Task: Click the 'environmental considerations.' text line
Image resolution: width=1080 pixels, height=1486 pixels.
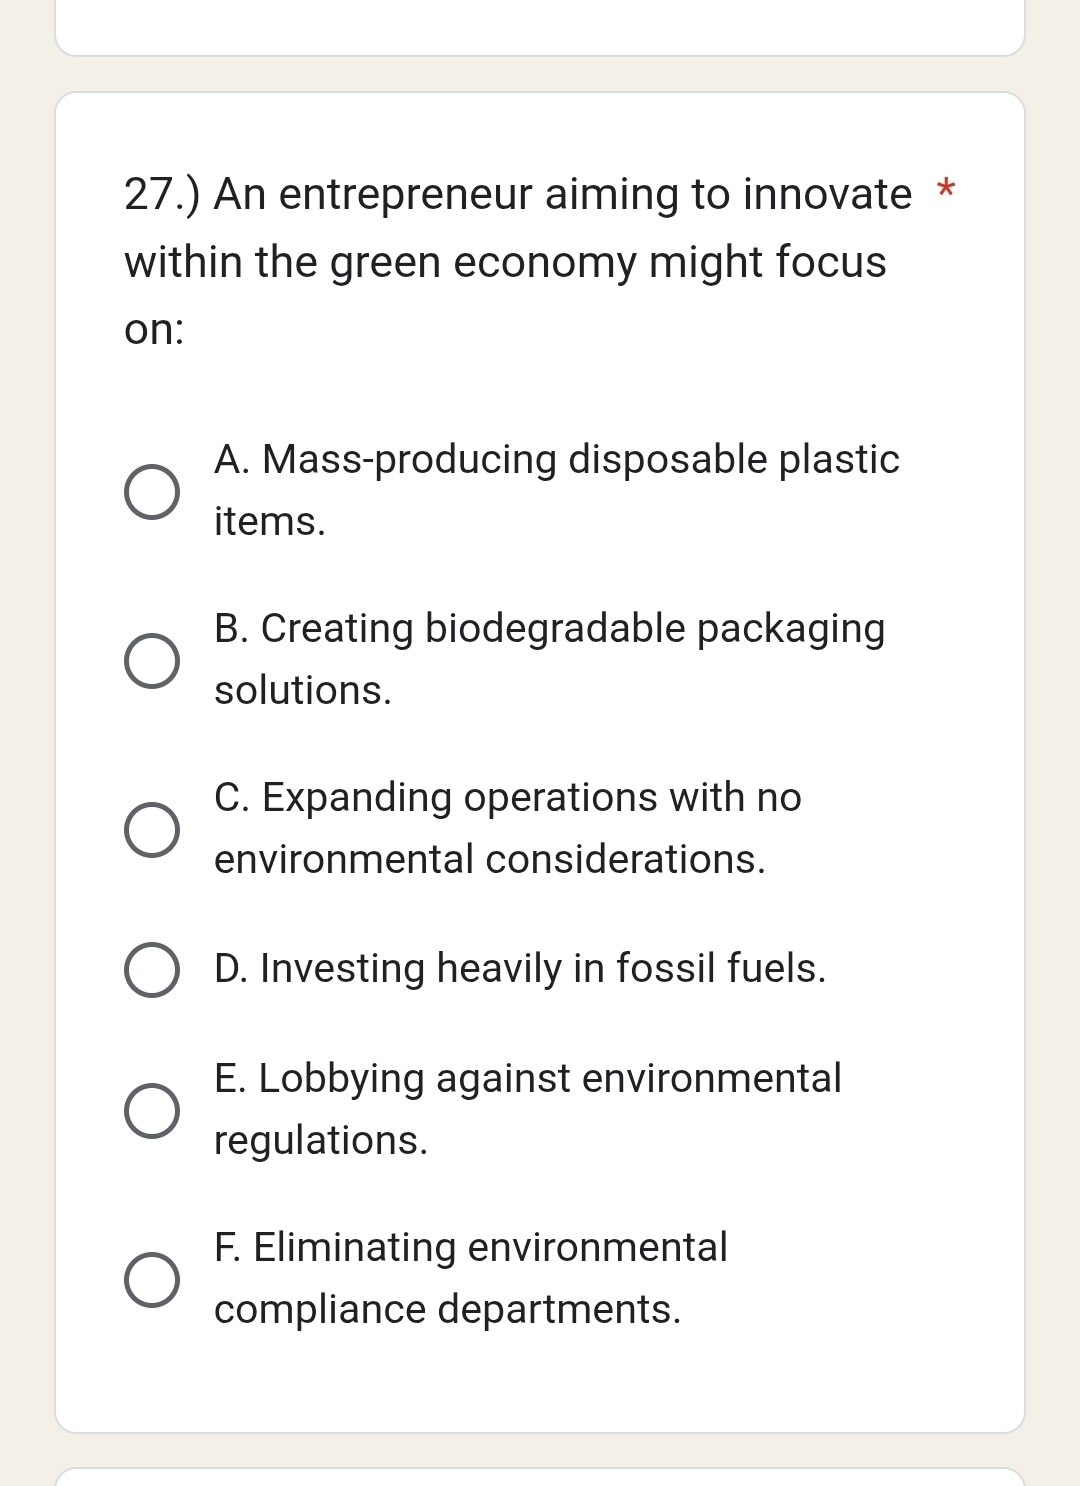Action: point(489,860)
